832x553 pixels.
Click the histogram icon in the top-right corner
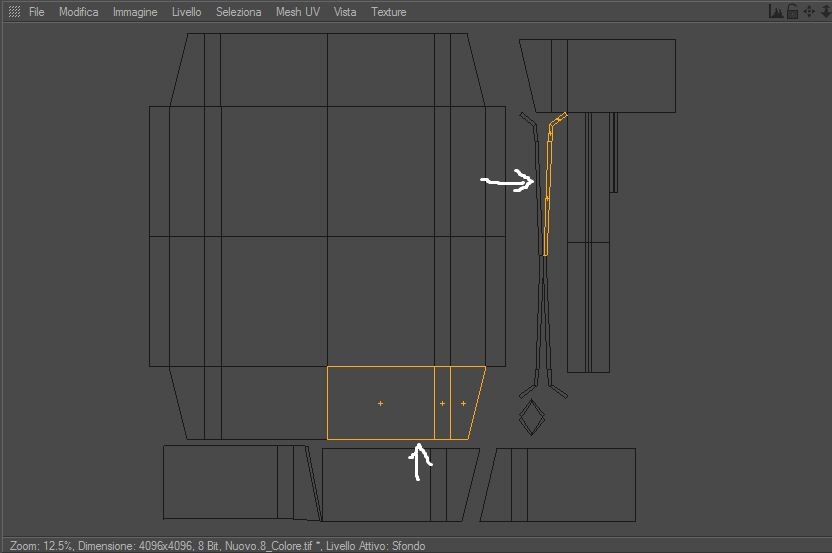(x=775, y=11)
